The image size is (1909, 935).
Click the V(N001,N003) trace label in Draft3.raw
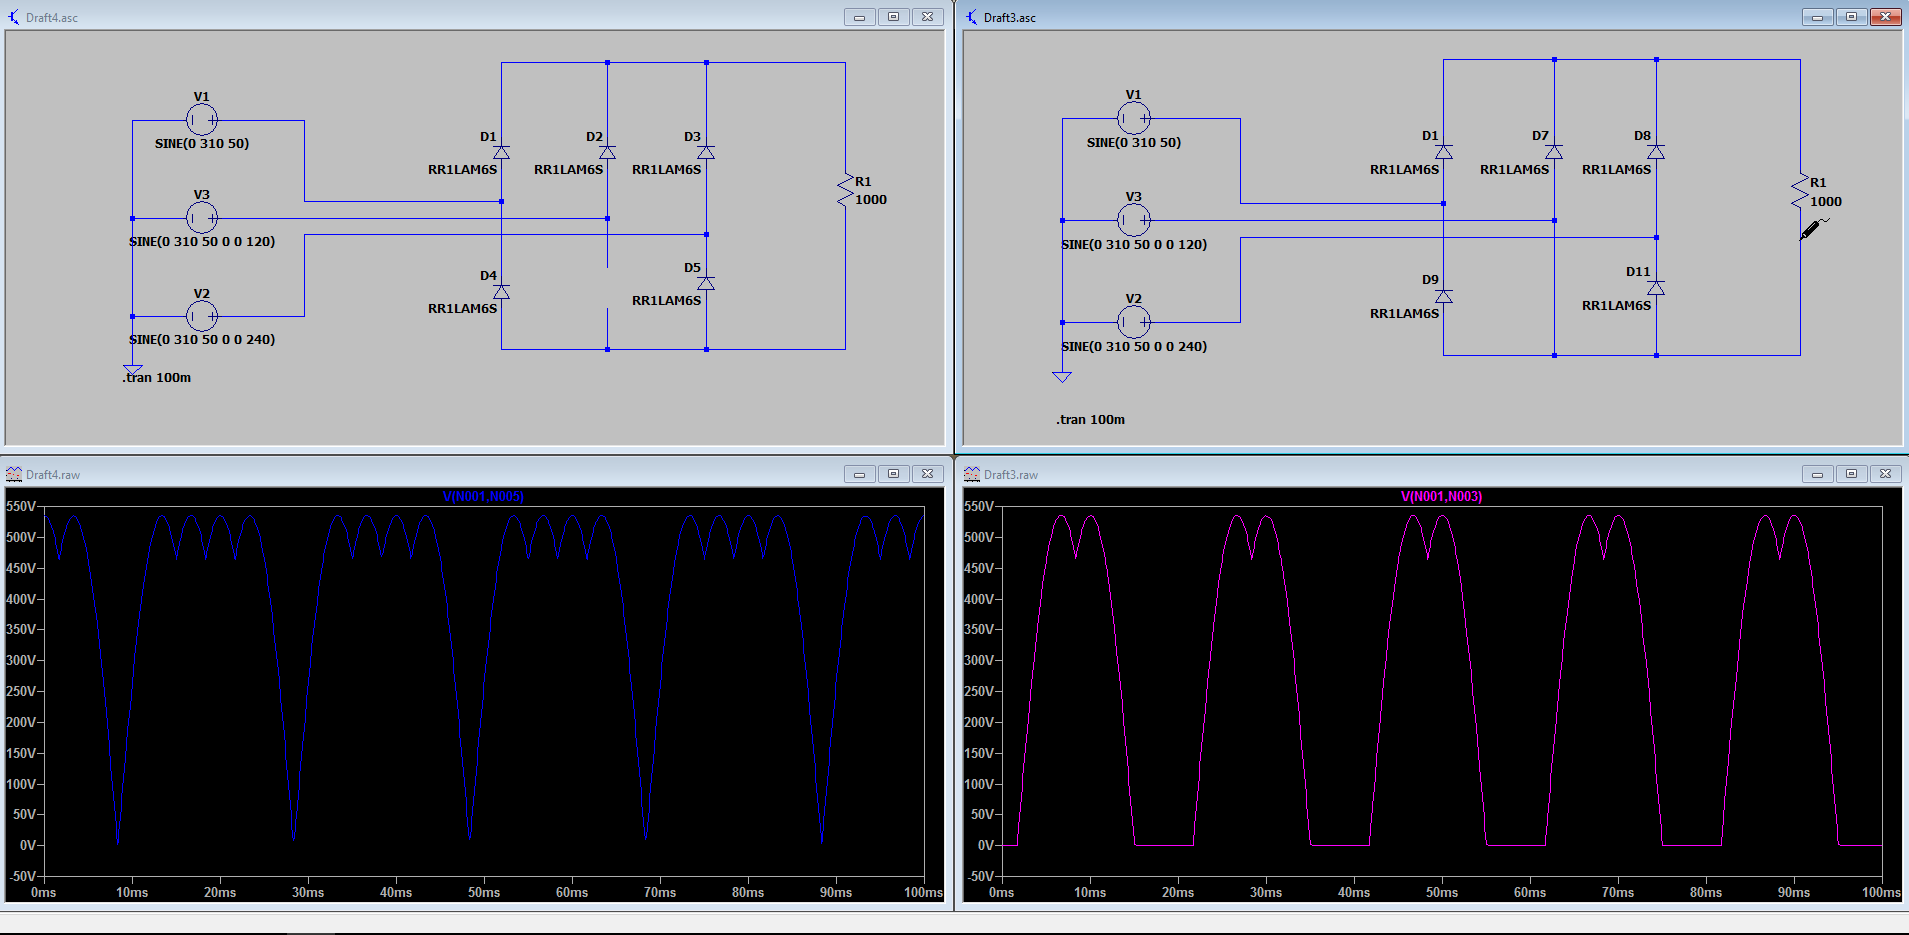1441,497
